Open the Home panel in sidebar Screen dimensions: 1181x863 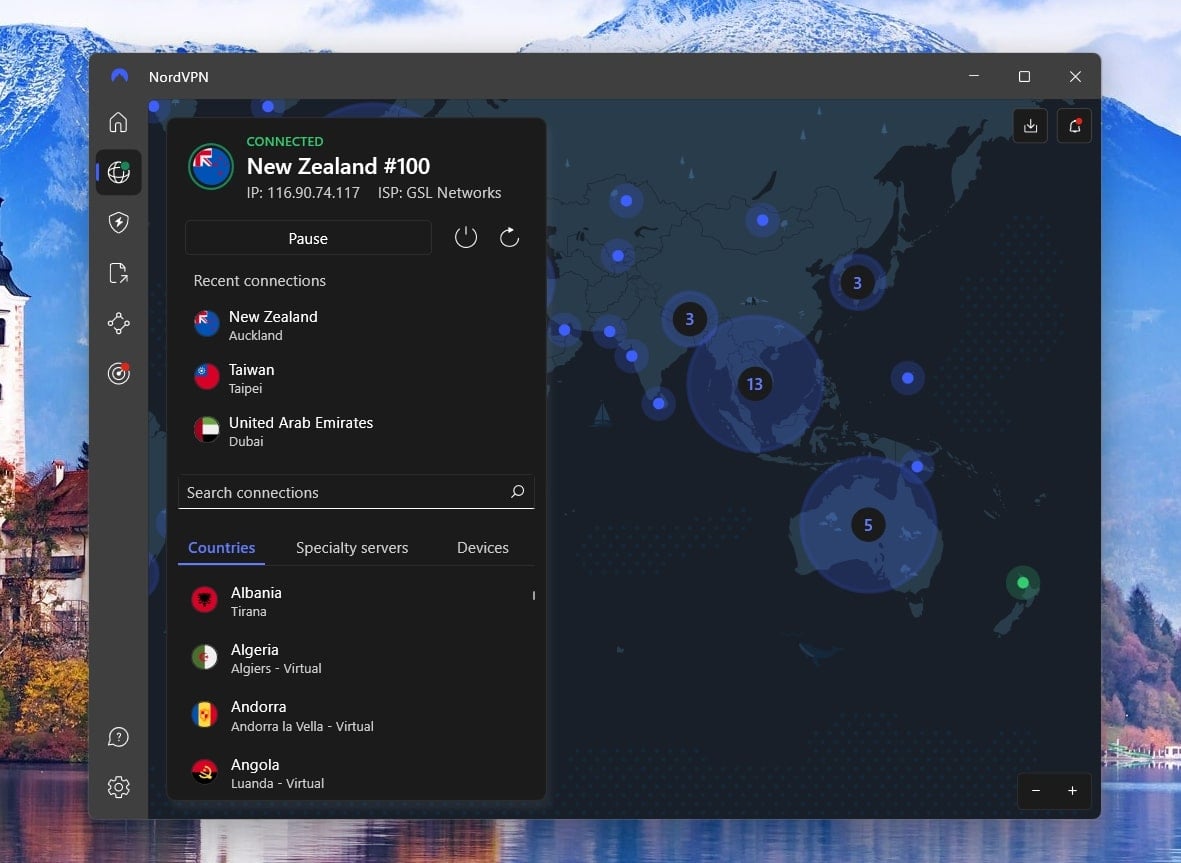118,121
